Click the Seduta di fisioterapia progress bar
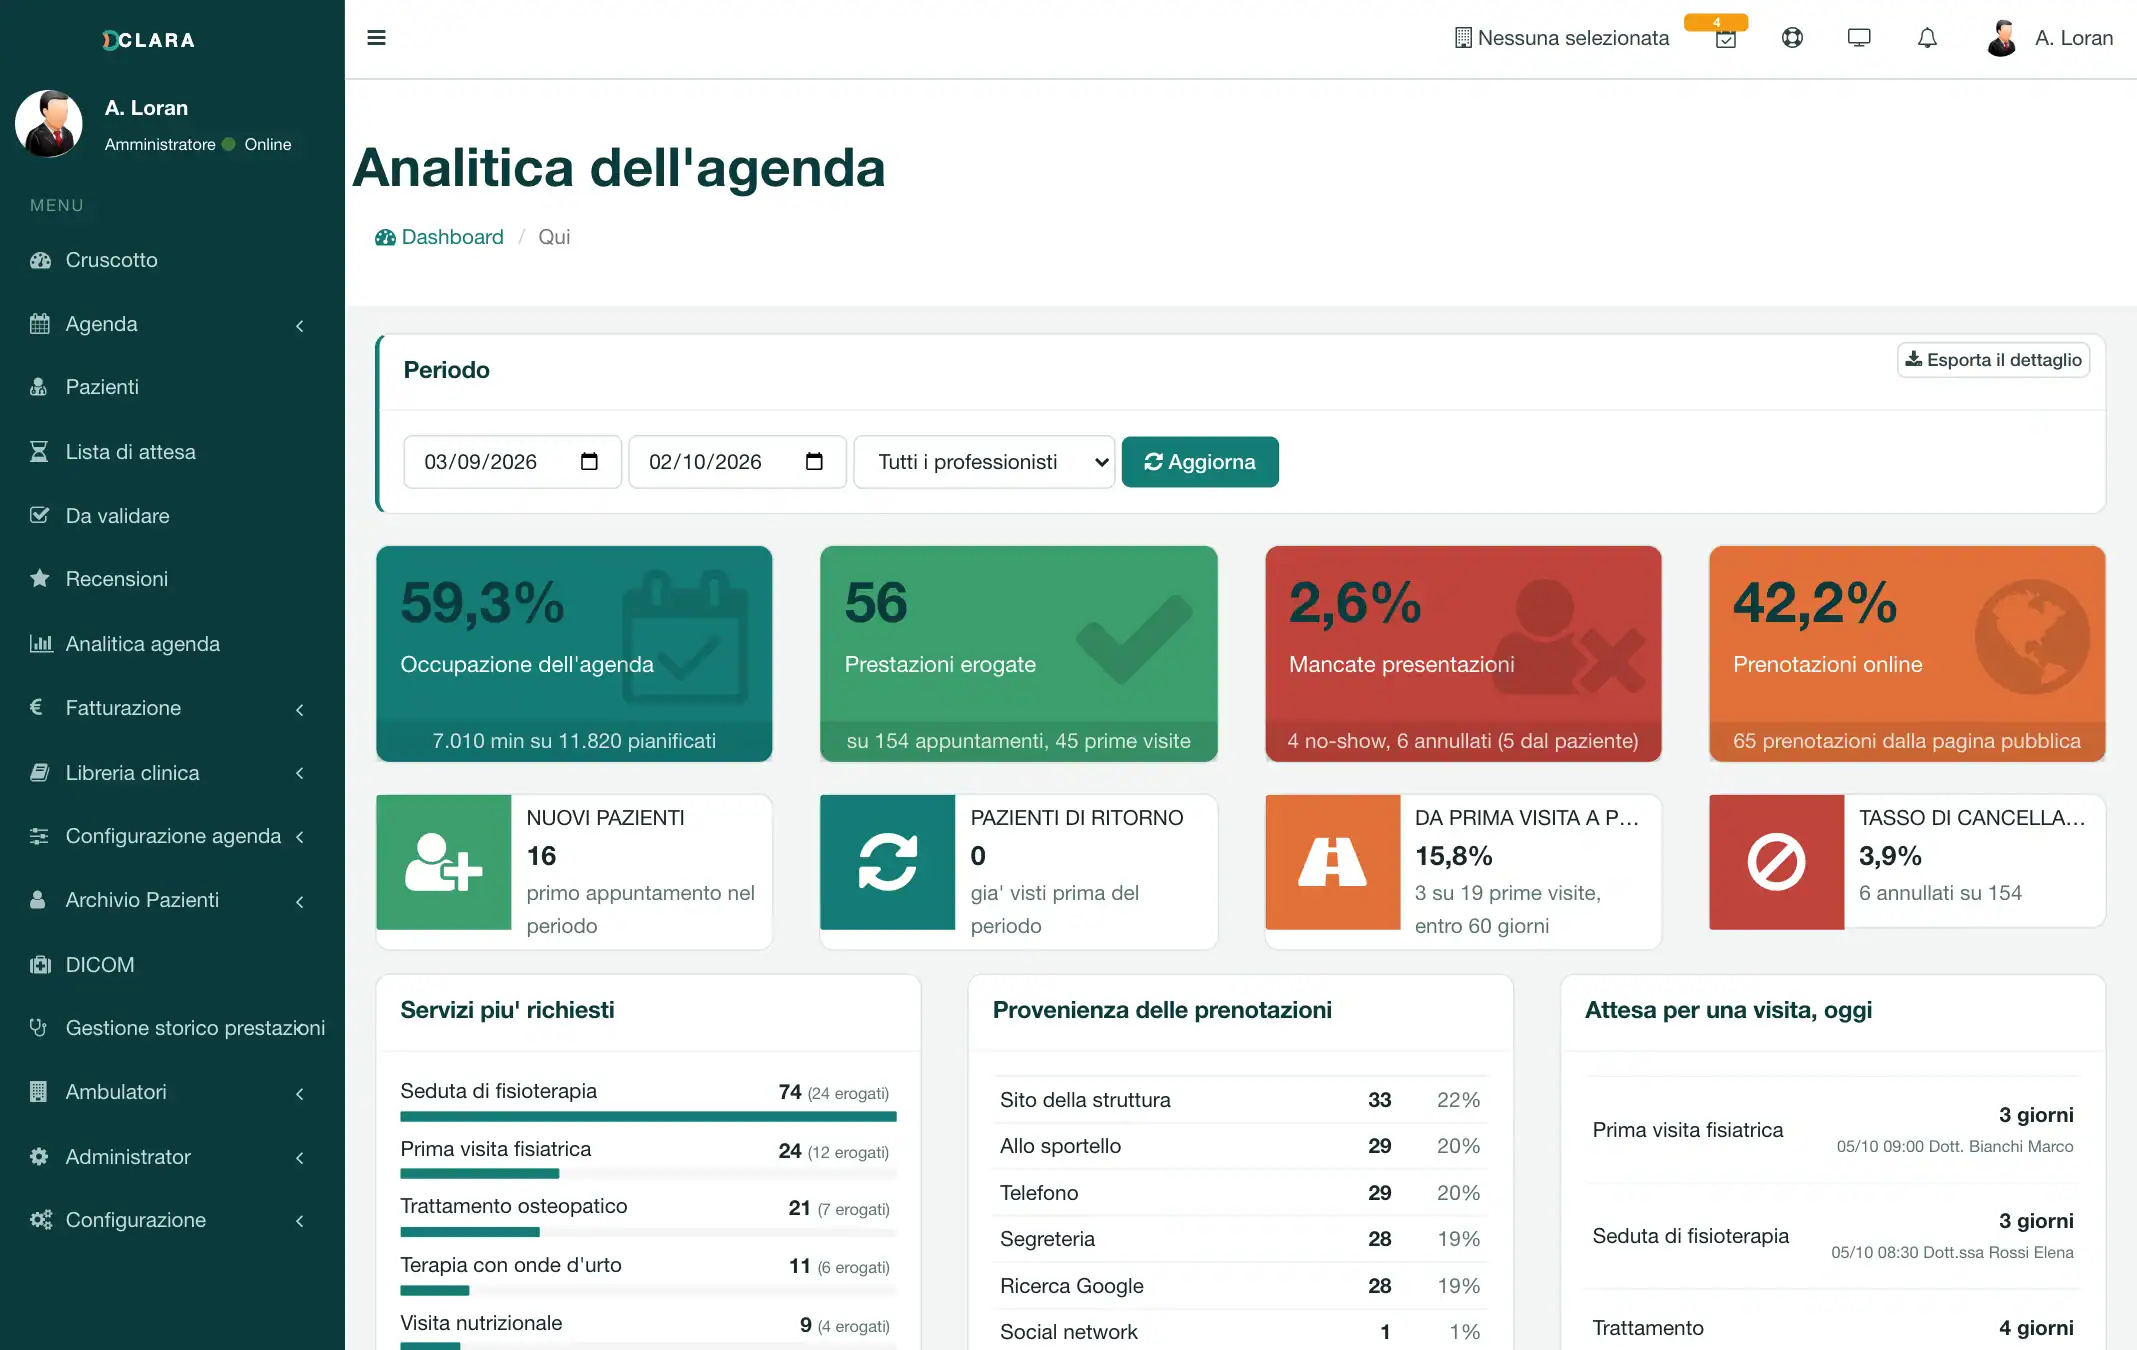Image resolution: width=2137 pixels, height=1350 pixels. pyautogui.click(x=648, y=1117)
